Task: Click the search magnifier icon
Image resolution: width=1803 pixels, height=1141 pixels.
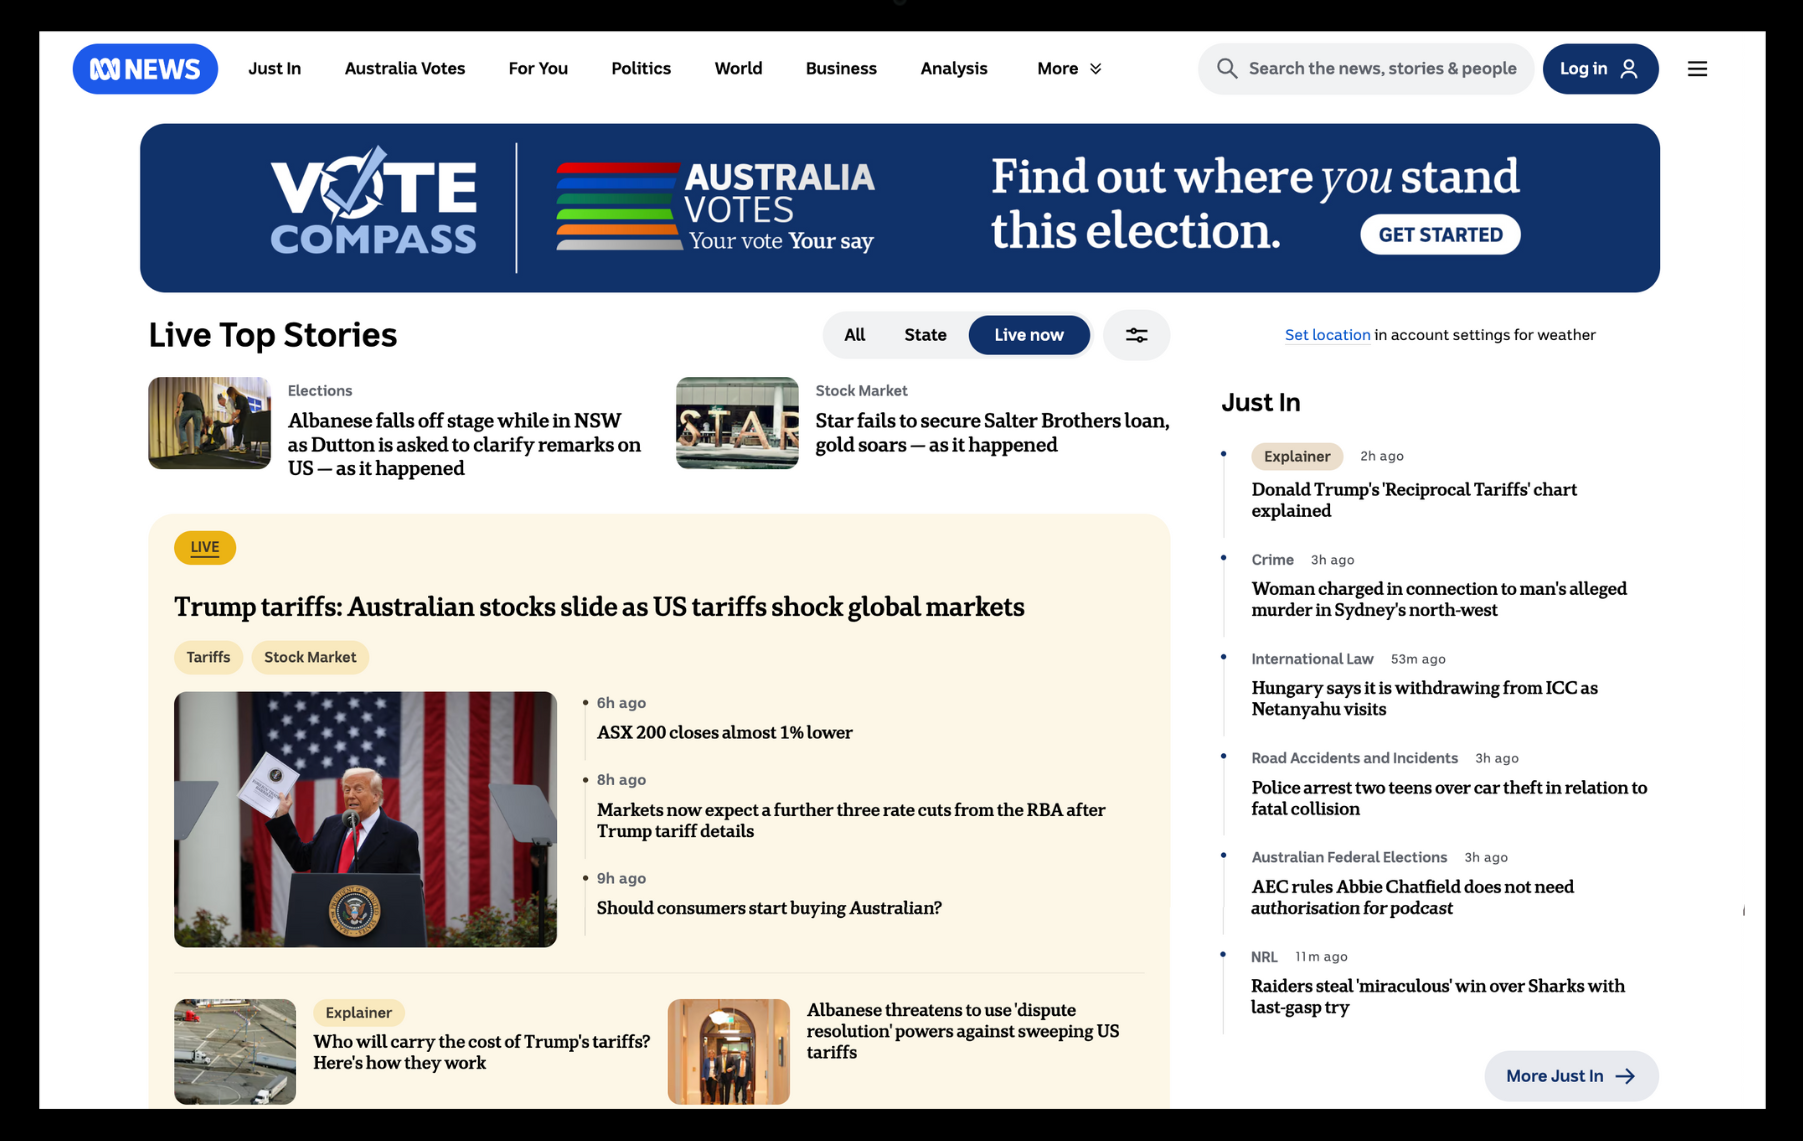Action: pyautogui.click(x=1226, y=69)
